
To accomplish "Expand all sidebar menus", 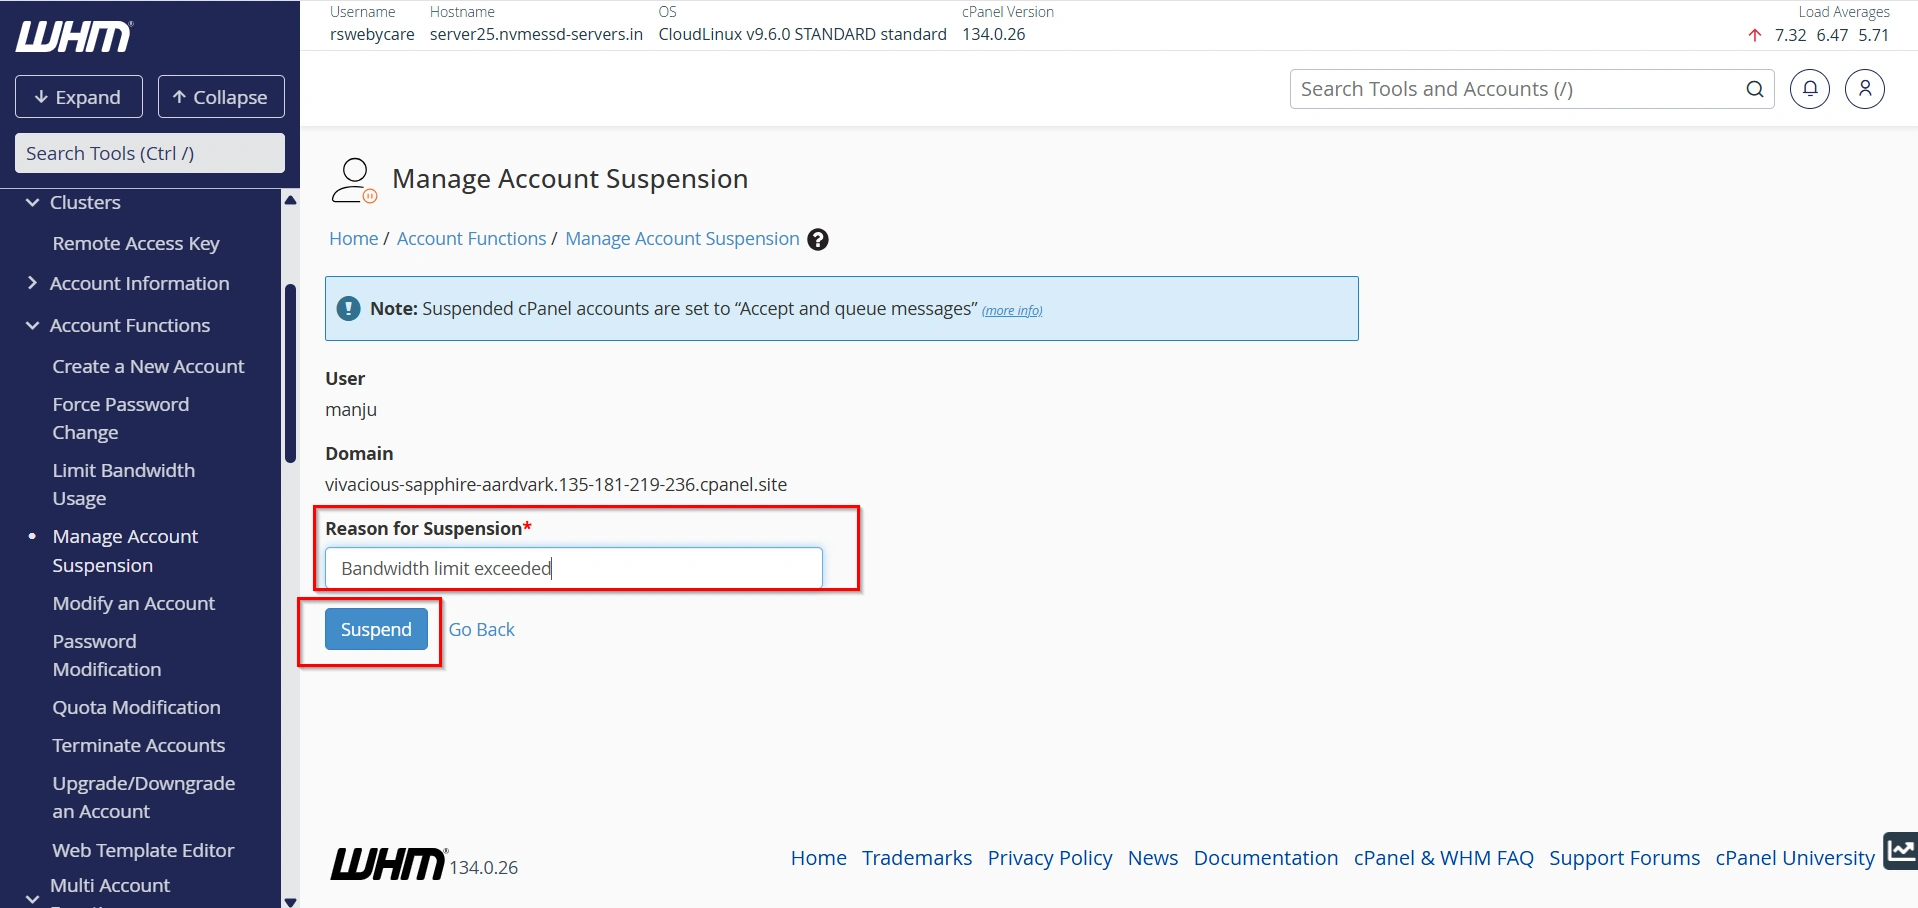I will pos(79,97).
